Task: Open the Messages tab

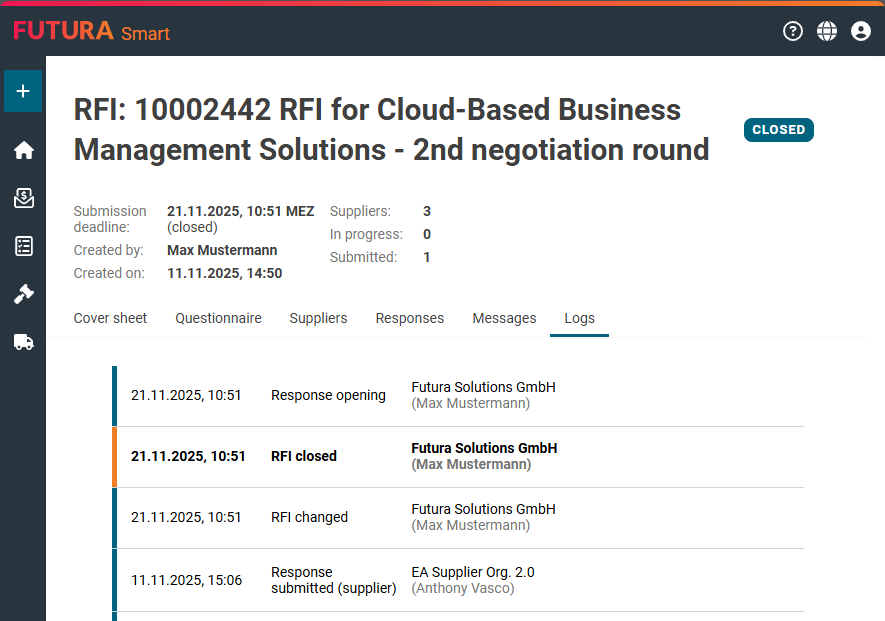Action: 504,318
